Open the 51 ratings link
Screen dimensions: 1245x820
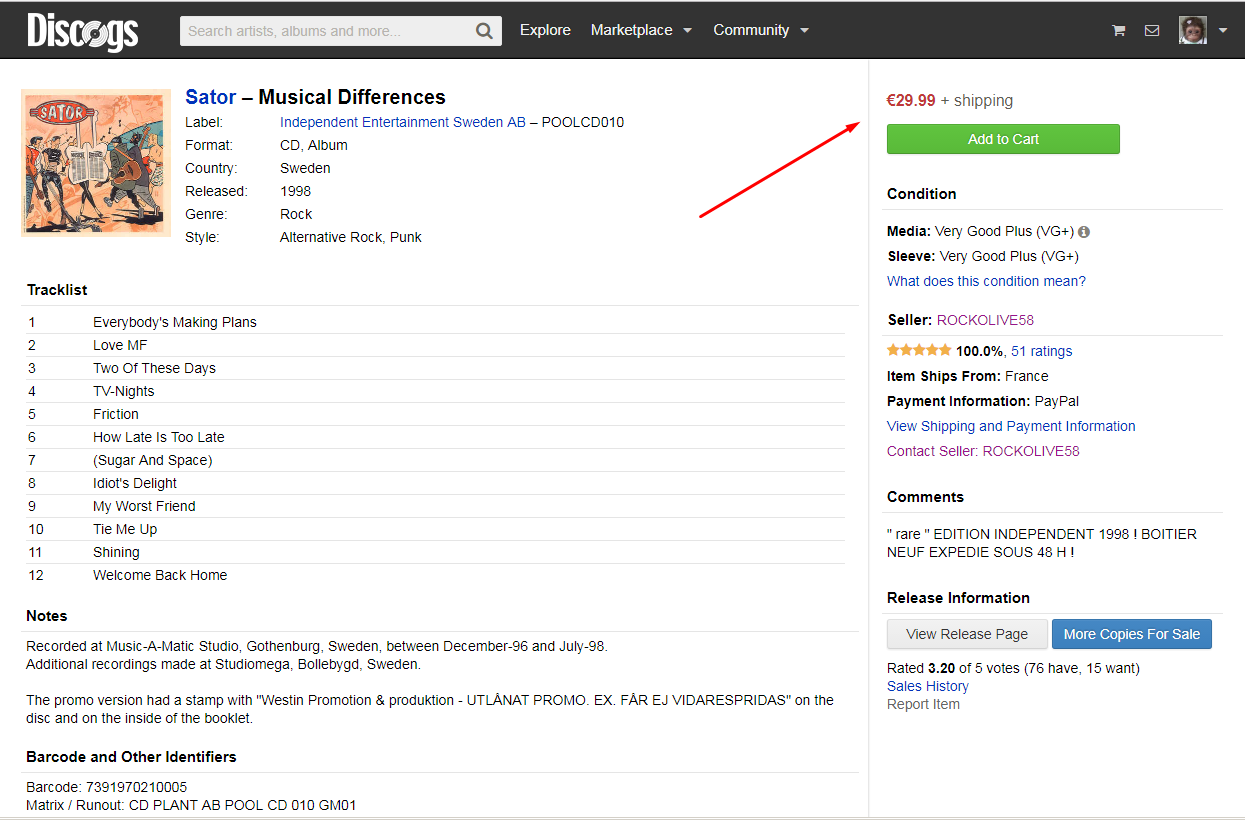pos(1041,351)
